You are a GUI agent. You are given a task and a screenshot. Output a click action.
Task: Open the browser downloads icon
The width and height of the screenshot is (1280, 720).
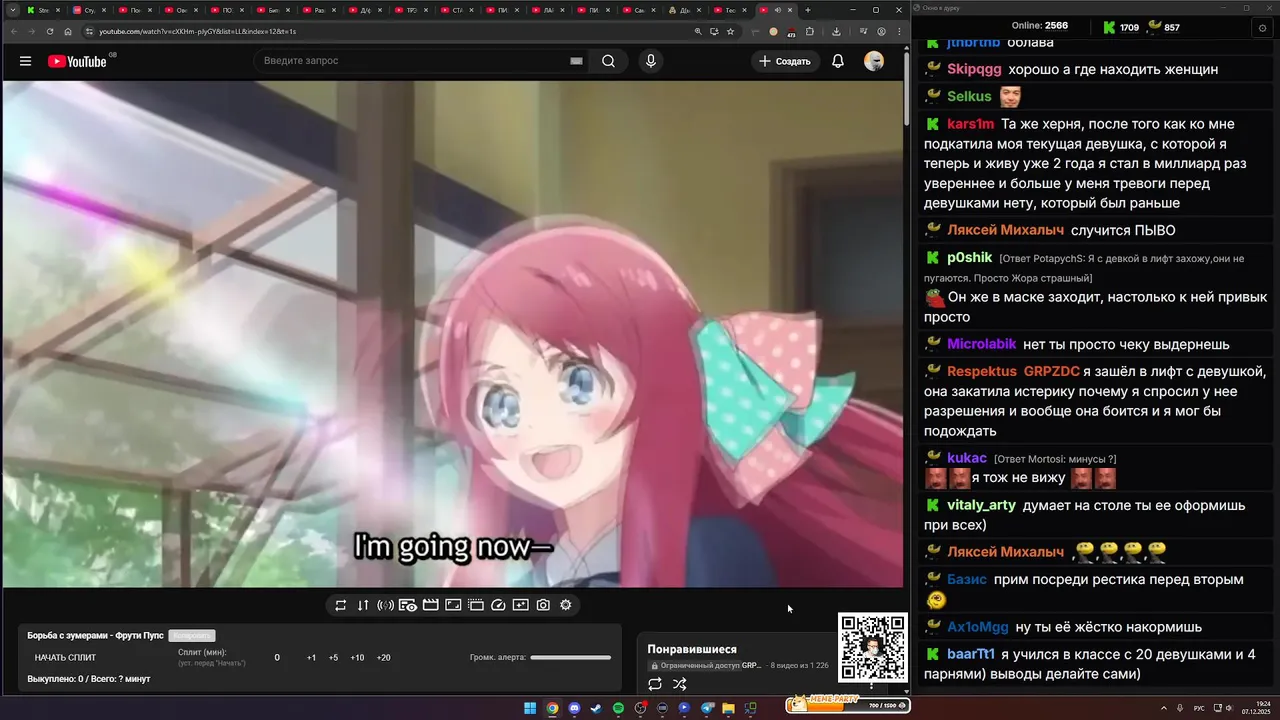[x=836, y=31]
